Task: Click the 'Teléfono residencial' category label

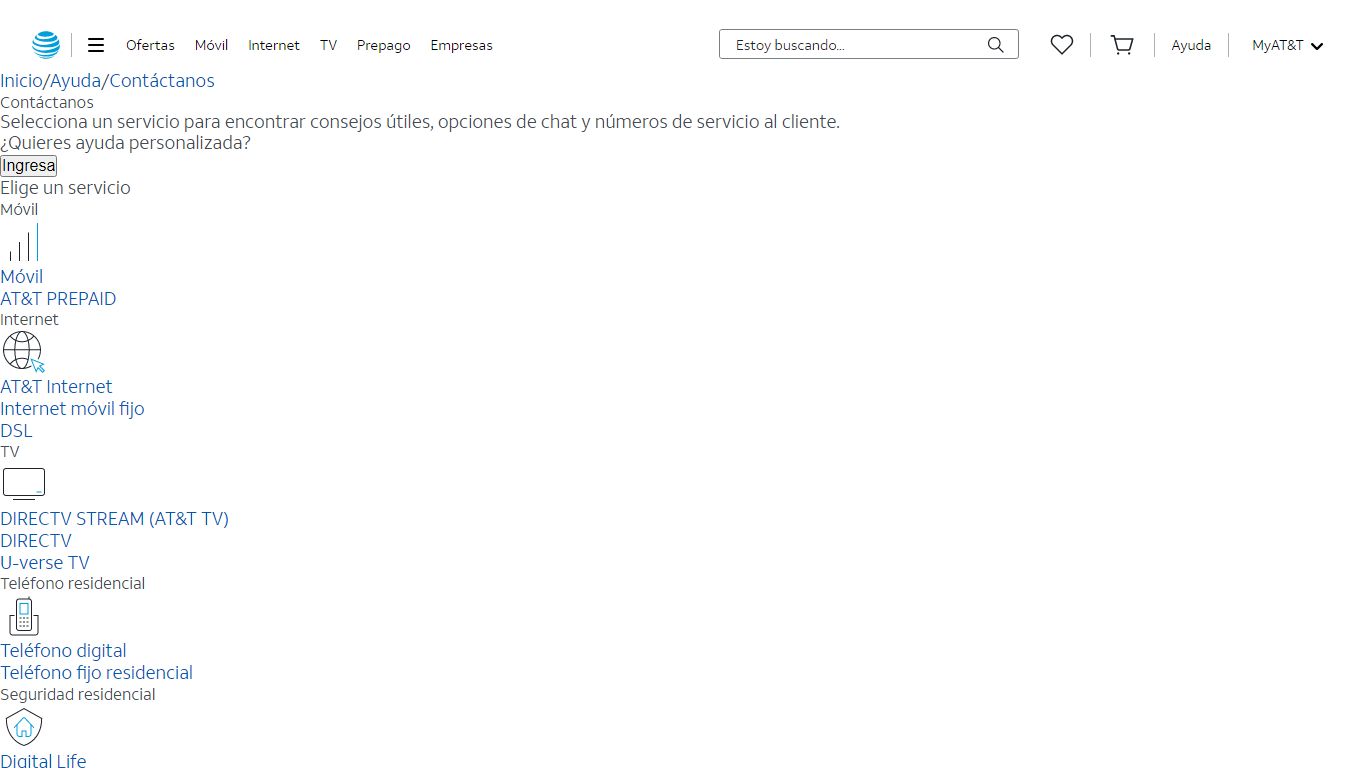Action: [72, 584]
